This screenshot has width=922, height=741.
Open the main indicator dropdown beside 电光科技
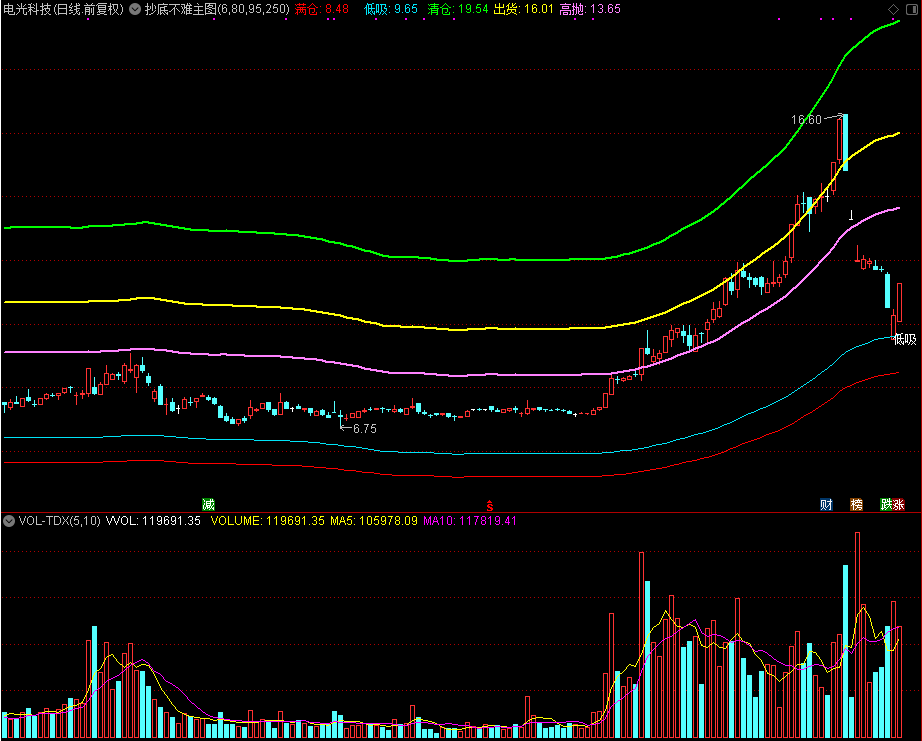(135, 9)
